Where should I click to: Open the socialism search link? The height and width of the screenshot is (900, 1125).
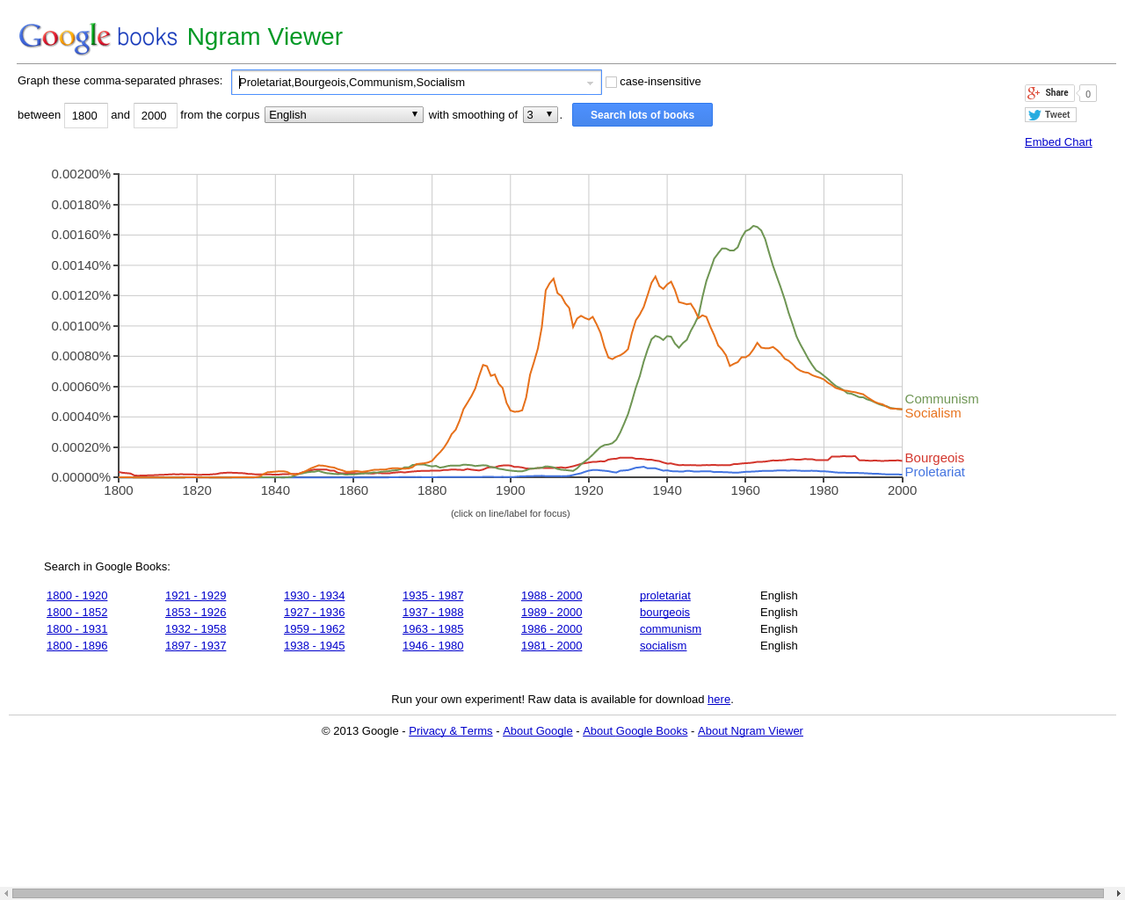[663, 645]
